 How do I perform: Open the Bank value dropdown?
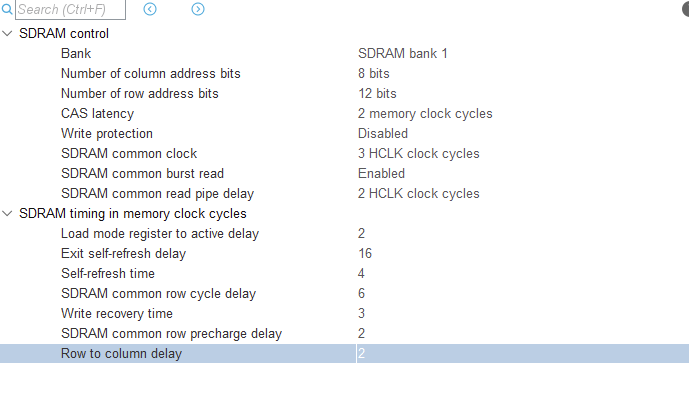point(403,53)
